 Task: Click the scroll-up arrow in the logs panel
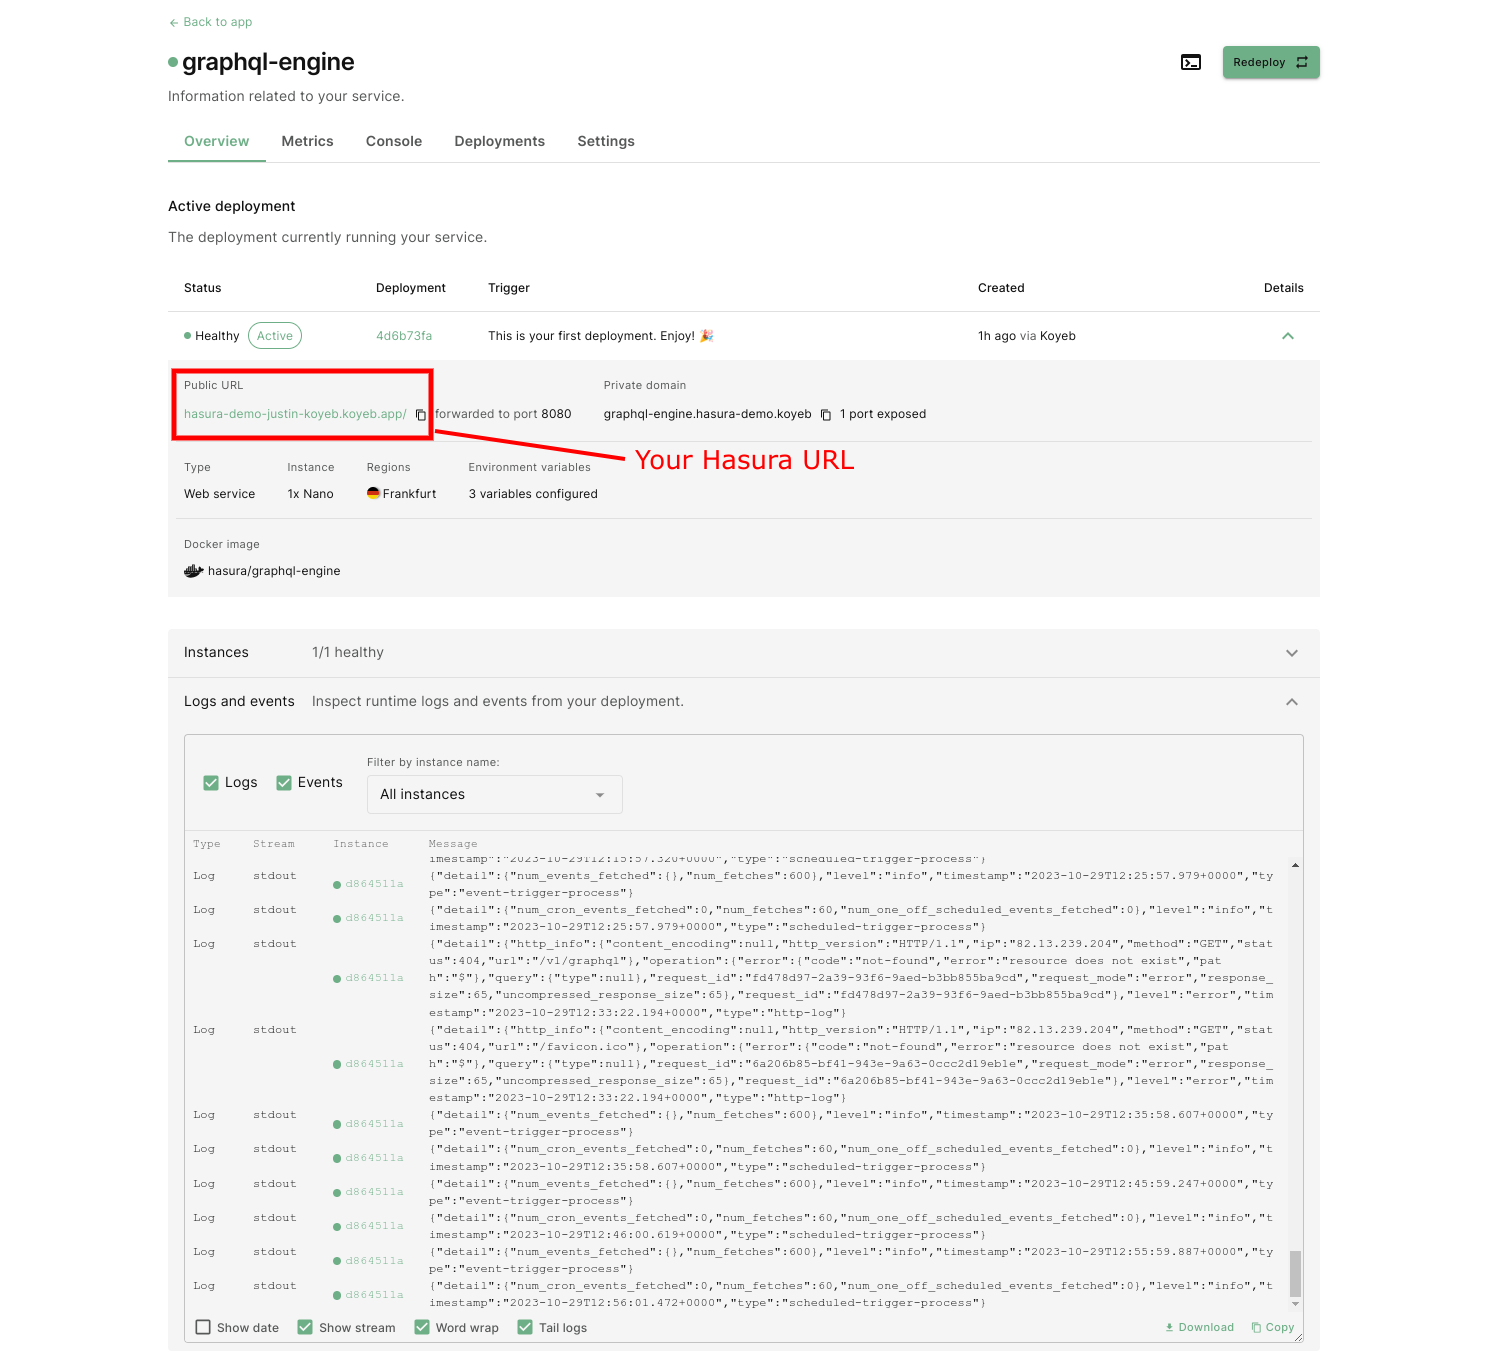pyautogui.click(x=1295, y=865)
